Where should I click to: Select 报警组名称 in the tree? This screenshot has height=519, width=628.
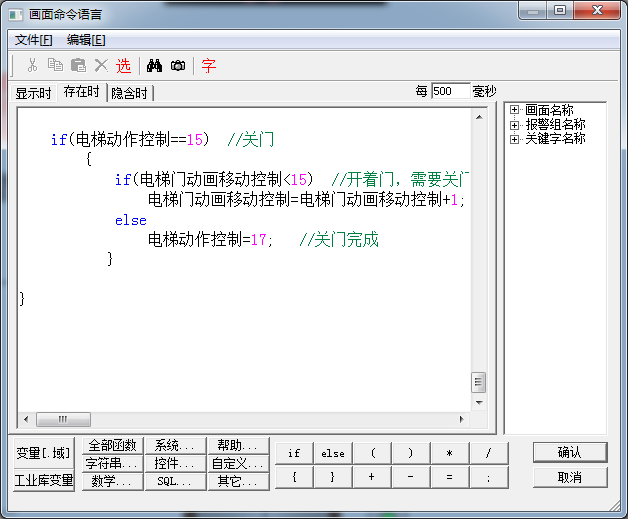555,125
